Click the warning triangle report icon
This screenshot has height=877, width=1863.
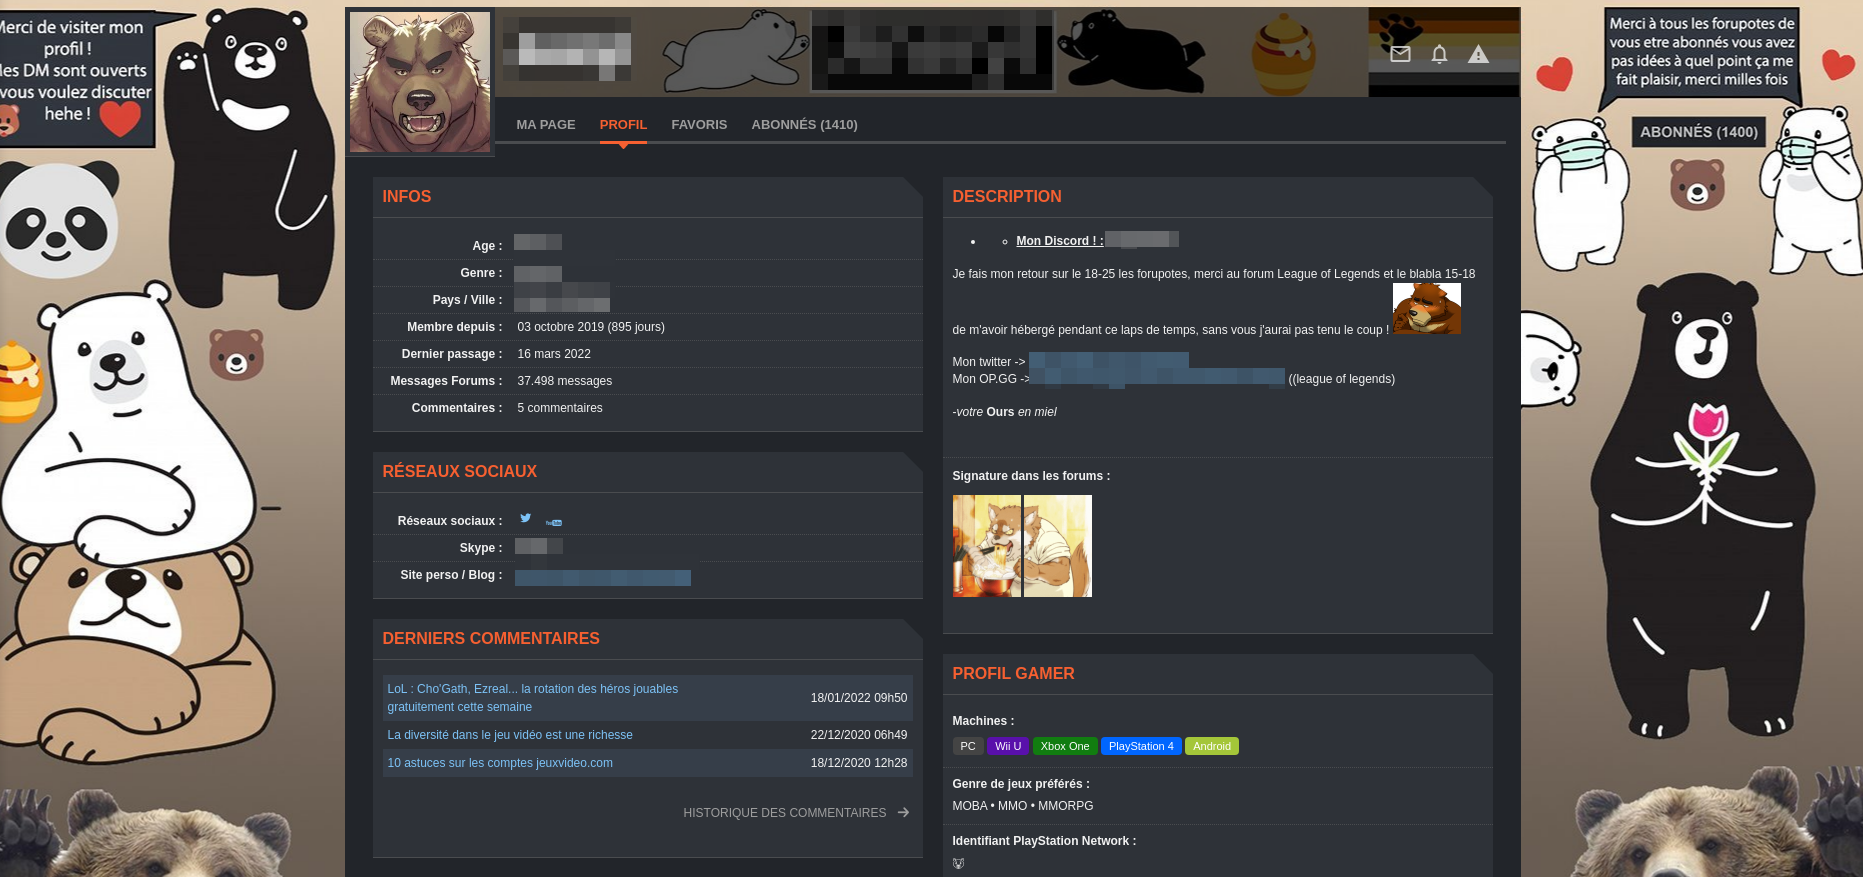[x=1478, y=54]
